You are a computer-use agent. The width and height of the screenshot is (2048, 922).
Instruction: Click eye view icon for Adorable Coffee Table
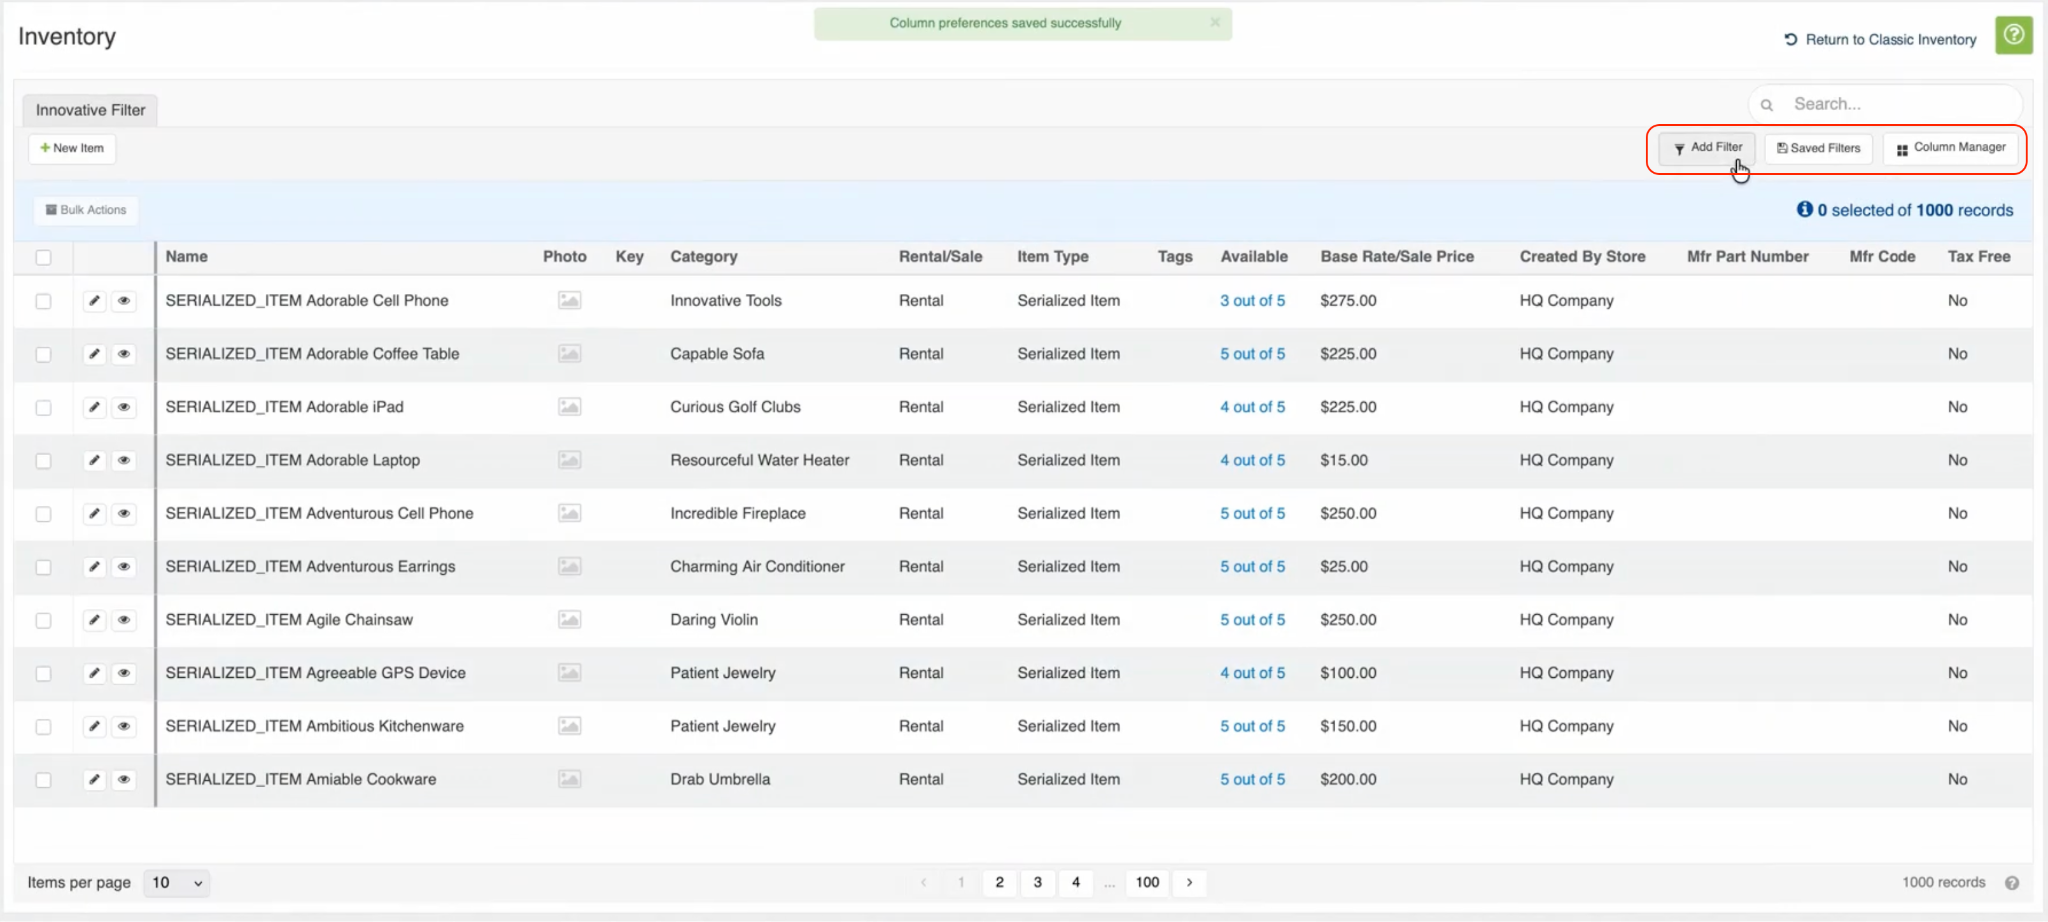[x=124, y=354]
